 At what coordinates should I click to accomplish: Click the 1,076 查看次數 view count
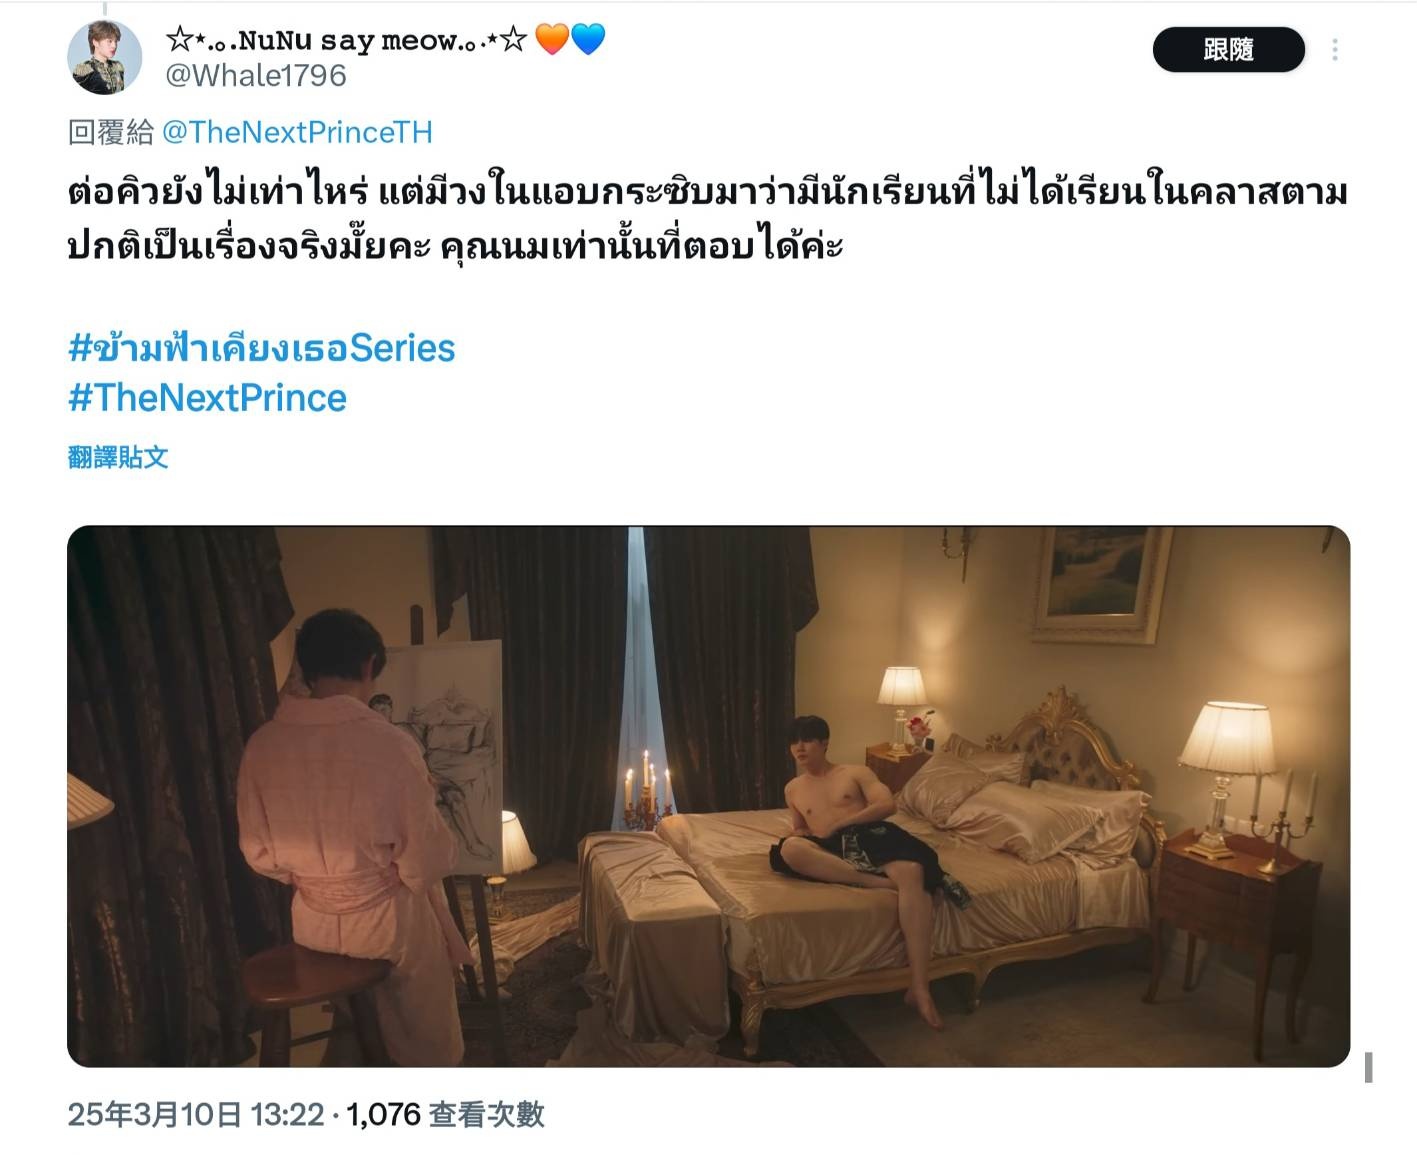point(445,1114)
